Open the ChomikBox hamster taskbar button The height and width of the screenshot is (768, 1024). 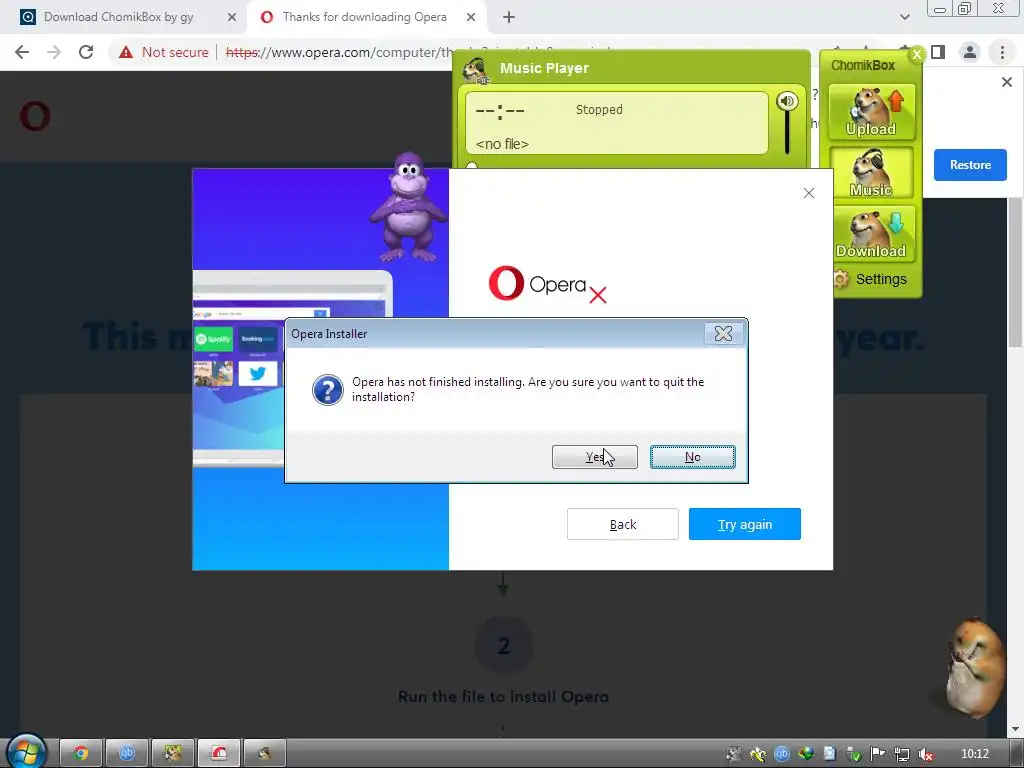pyautogui.click(x=172, y=753)
